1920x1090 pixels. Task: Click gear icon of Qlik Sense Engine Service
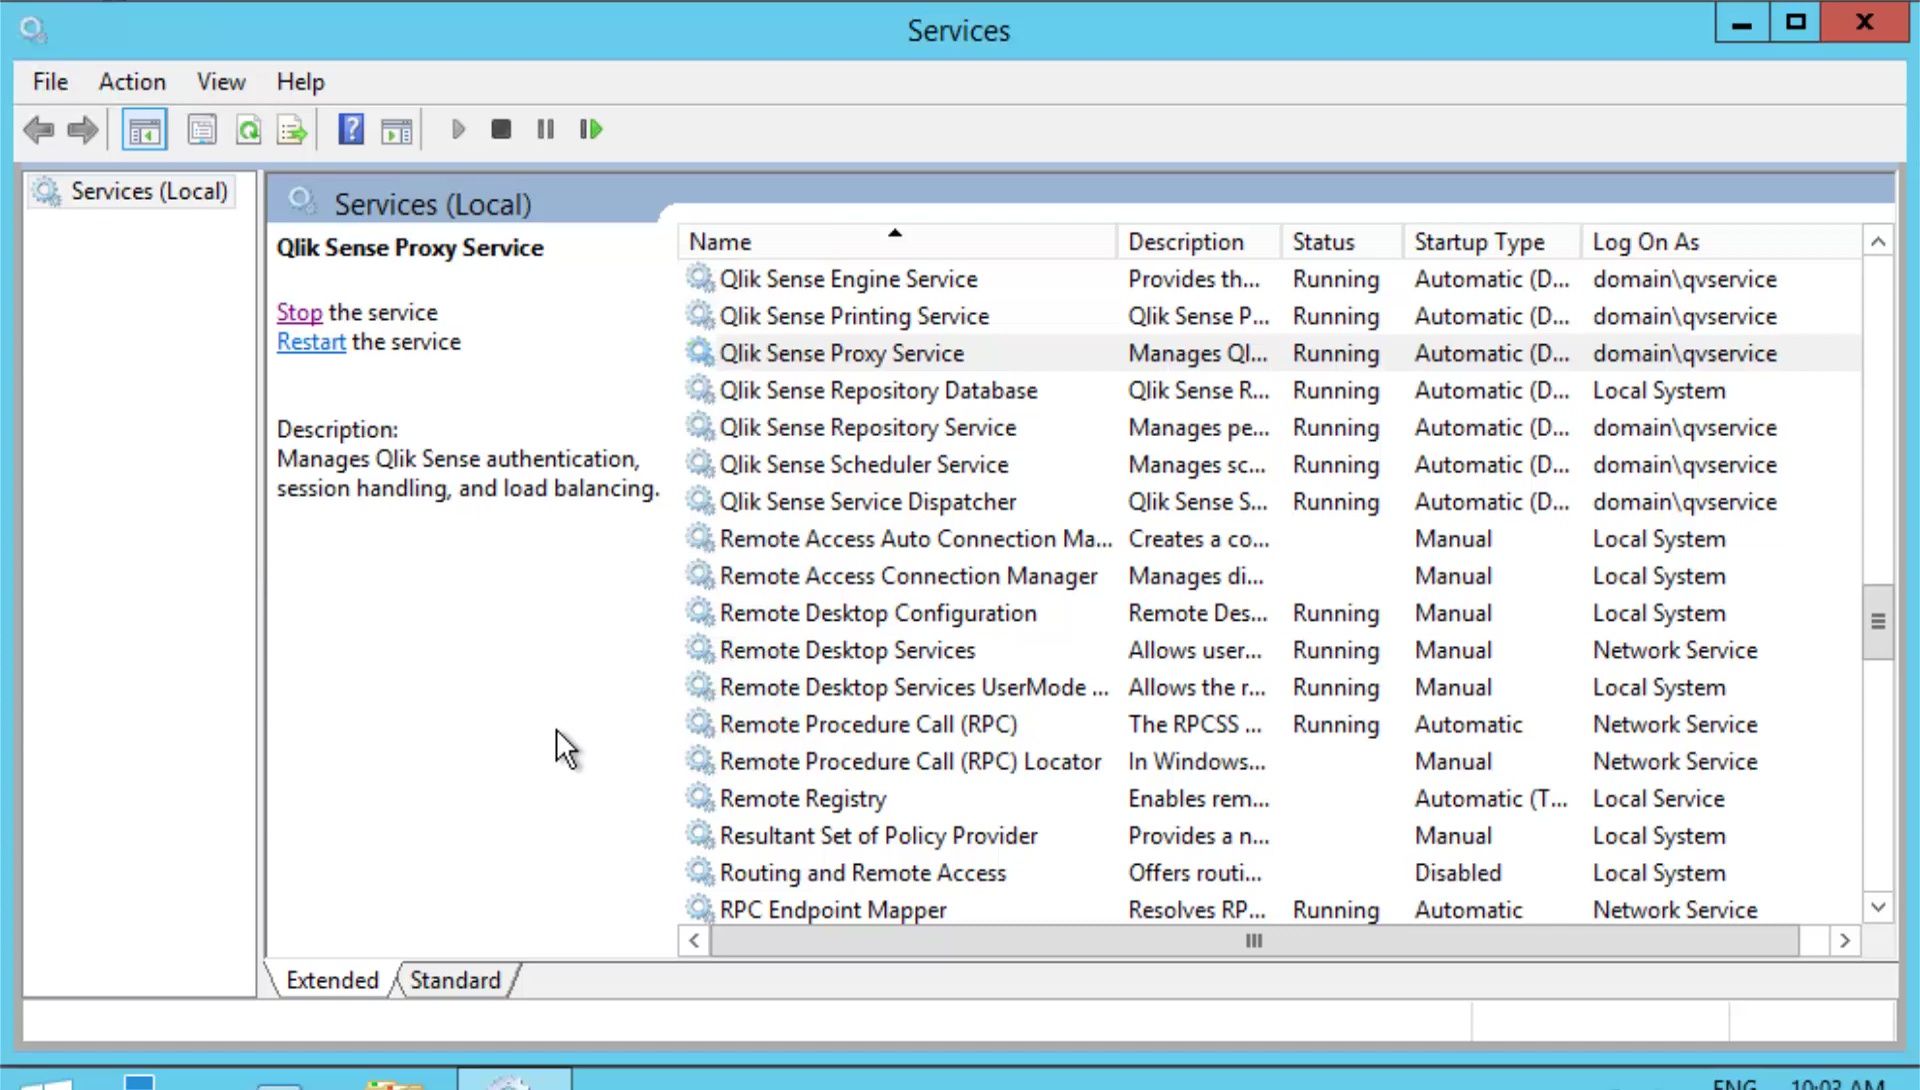tap(699, 278)
